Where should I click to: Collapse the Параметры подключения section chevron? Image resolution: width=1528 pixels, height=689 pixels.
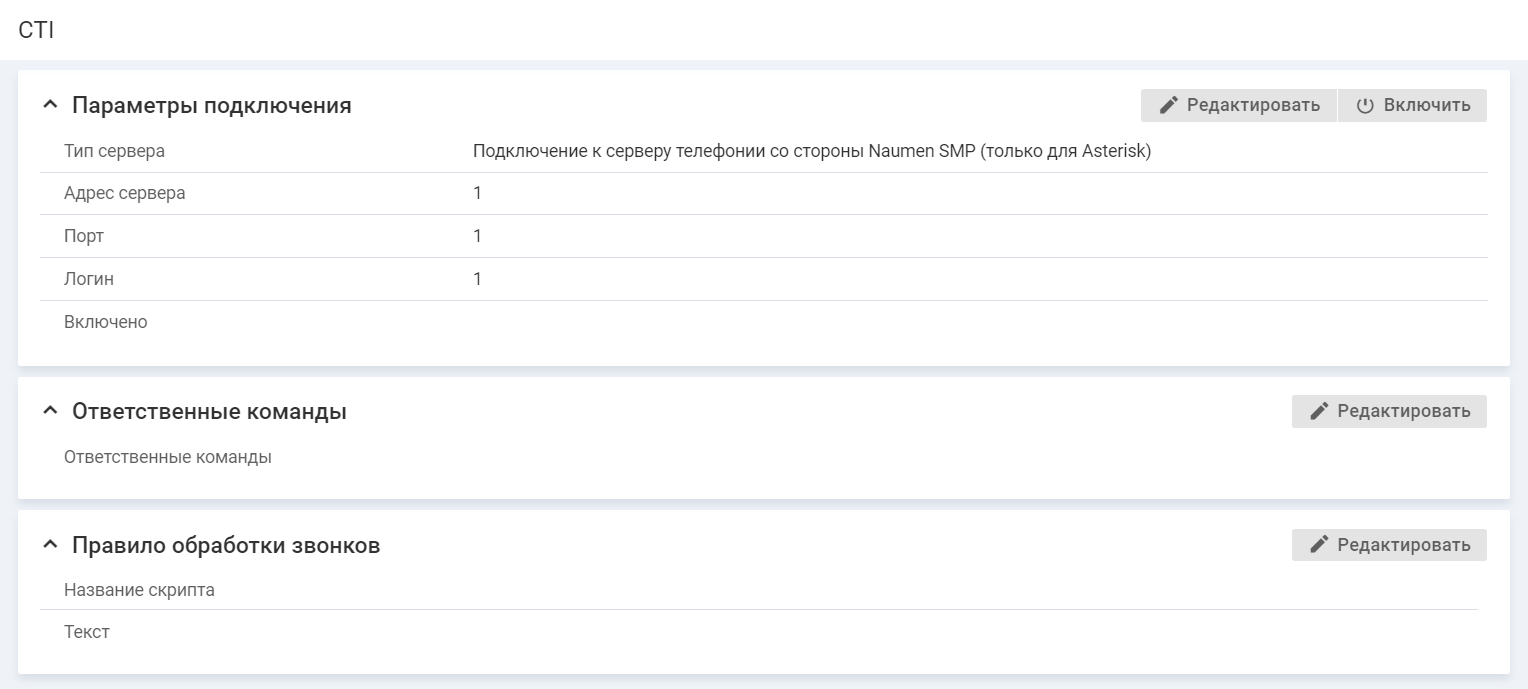tap(50, 105)
